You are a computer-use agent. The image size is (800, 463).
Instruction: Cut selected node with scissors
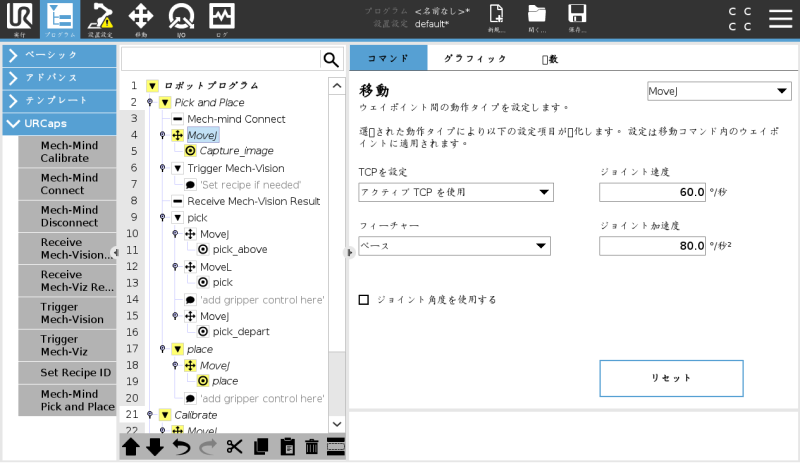point(234,447)
